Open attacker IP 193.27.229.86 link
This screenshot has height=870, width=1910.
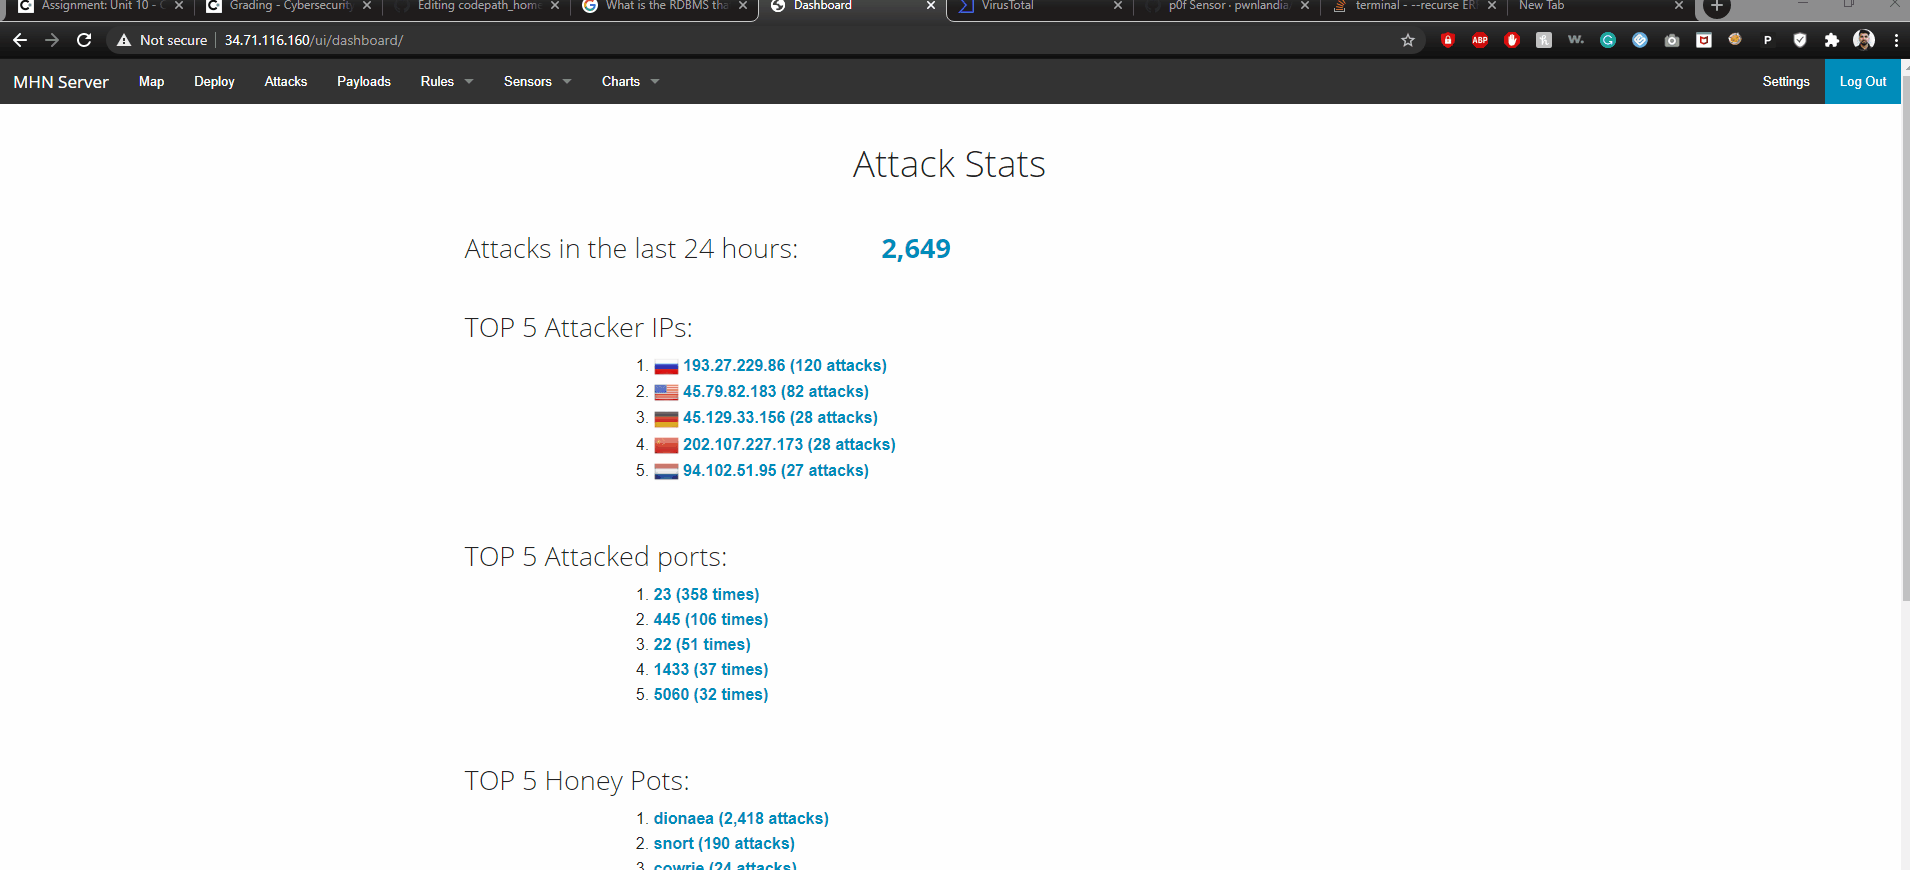point(784,366)
